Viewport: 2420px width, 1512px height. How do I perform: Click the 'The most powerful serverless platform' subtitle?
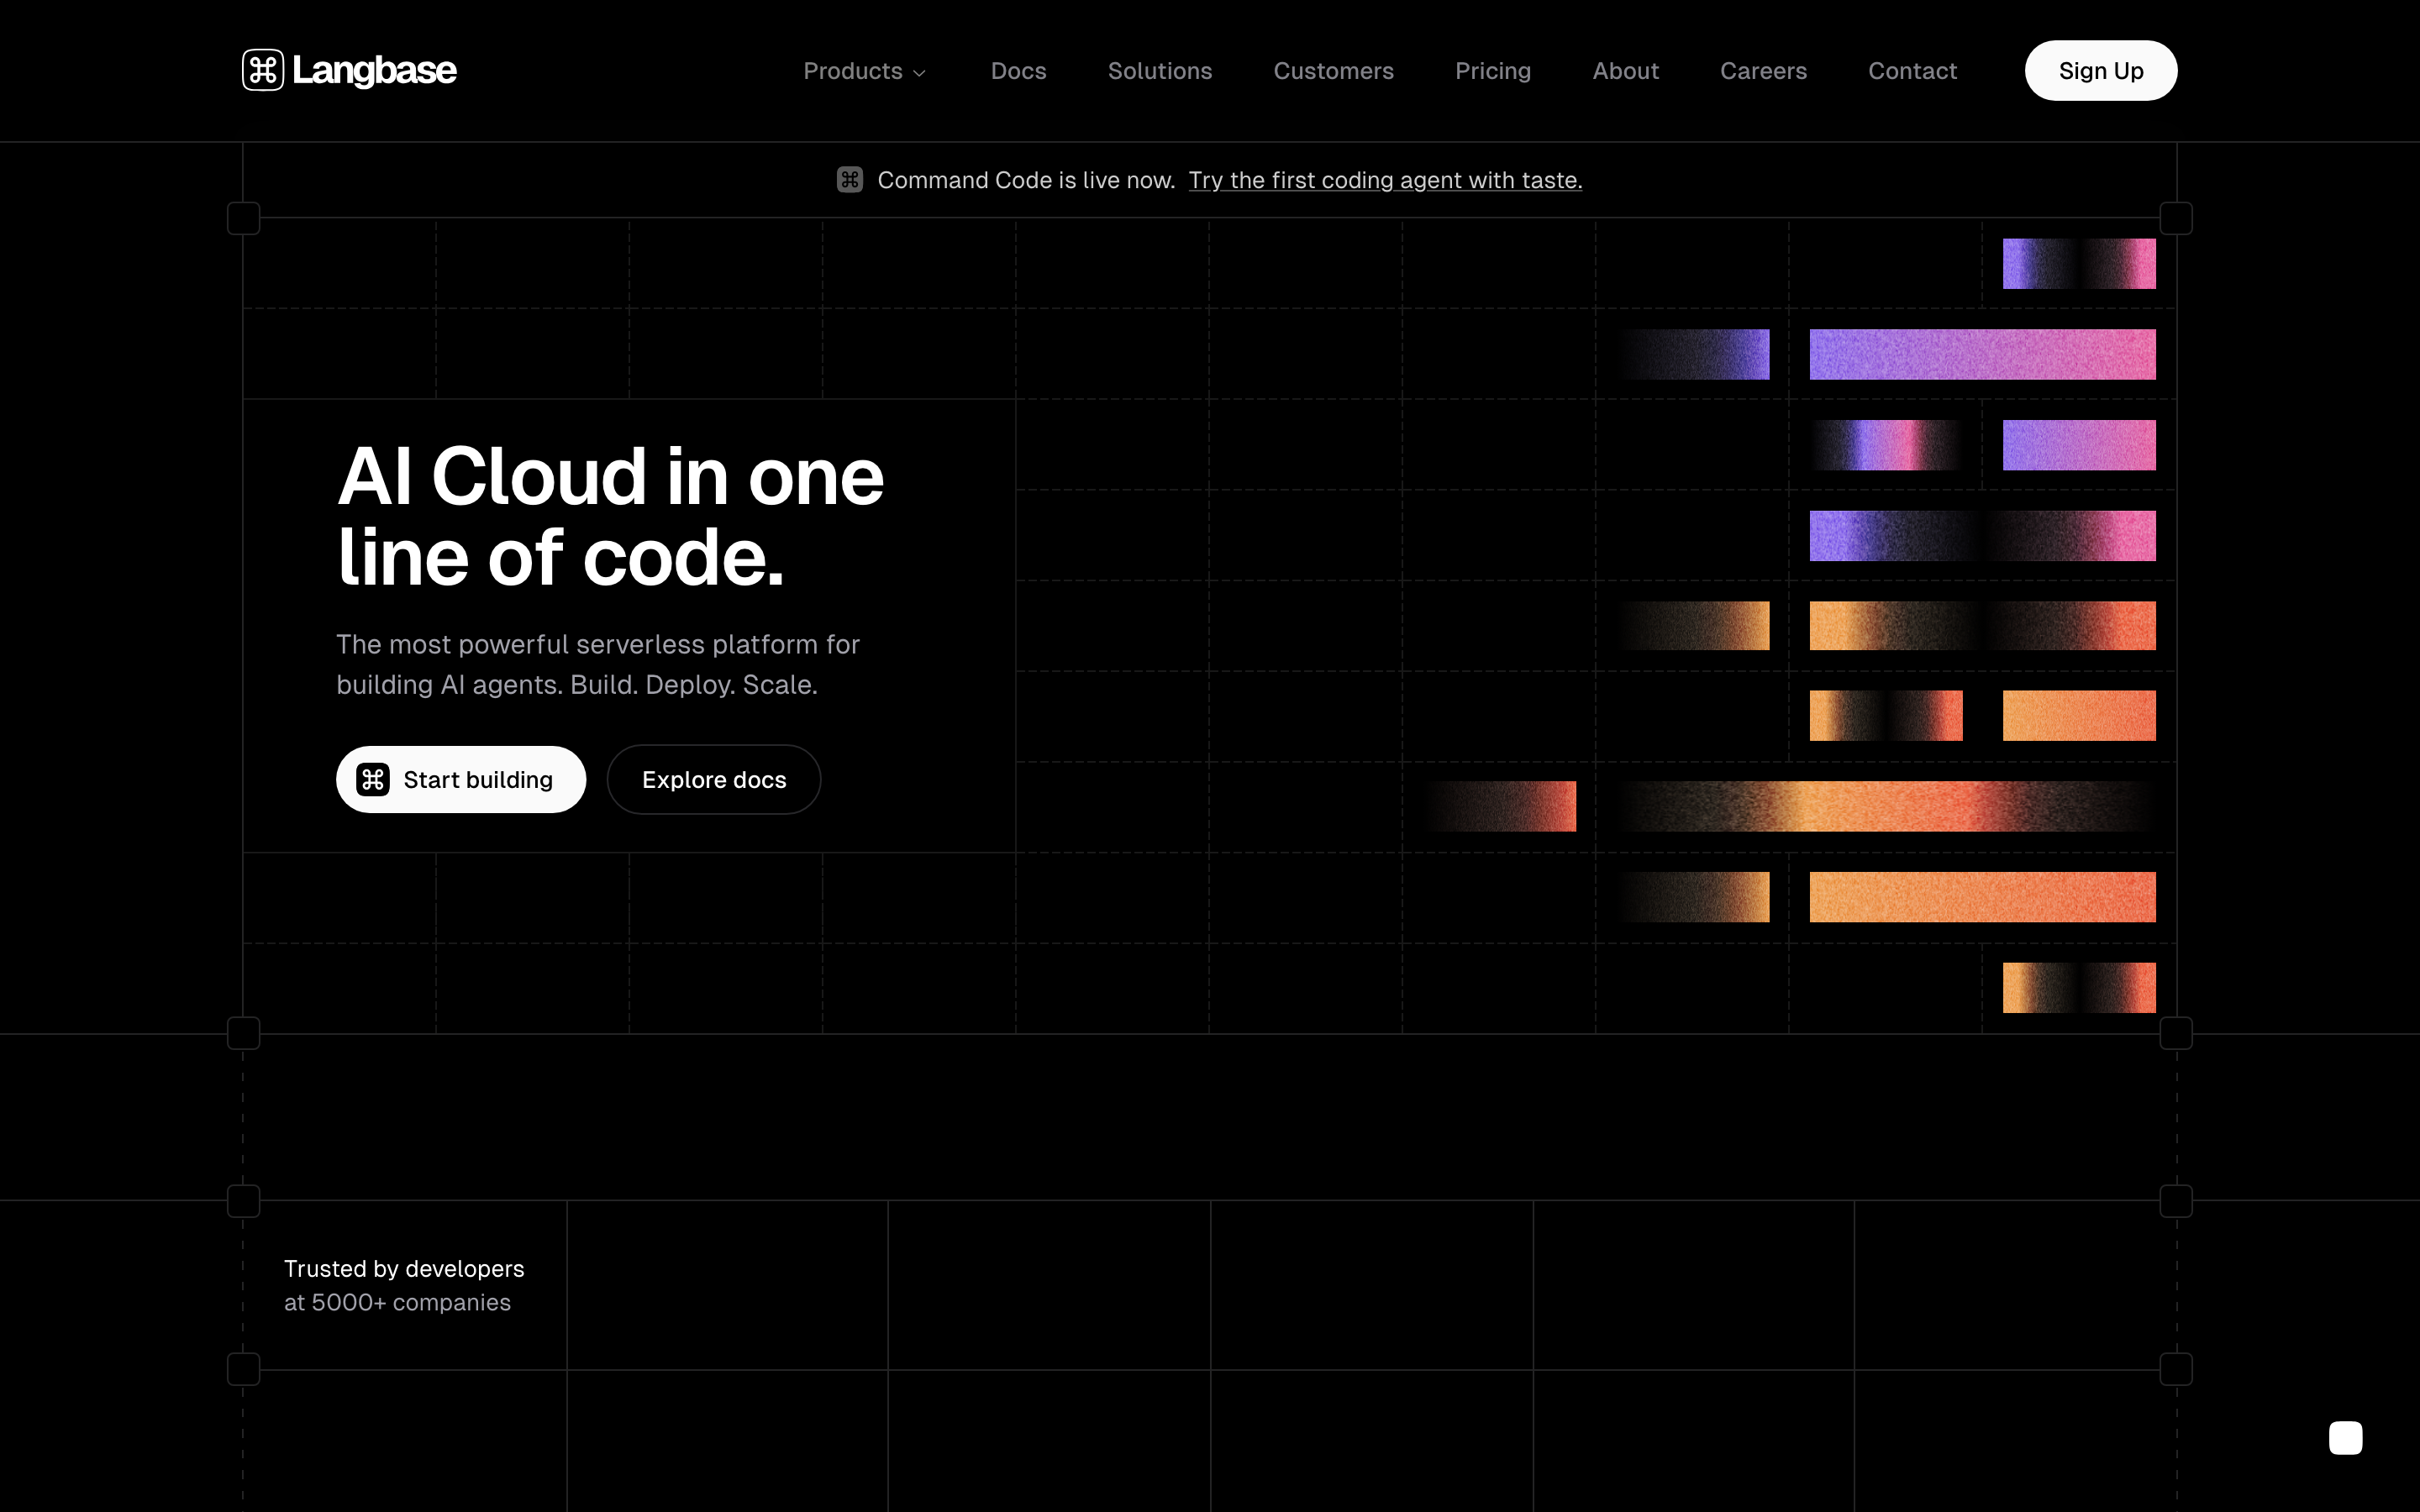tap(598, 664)
